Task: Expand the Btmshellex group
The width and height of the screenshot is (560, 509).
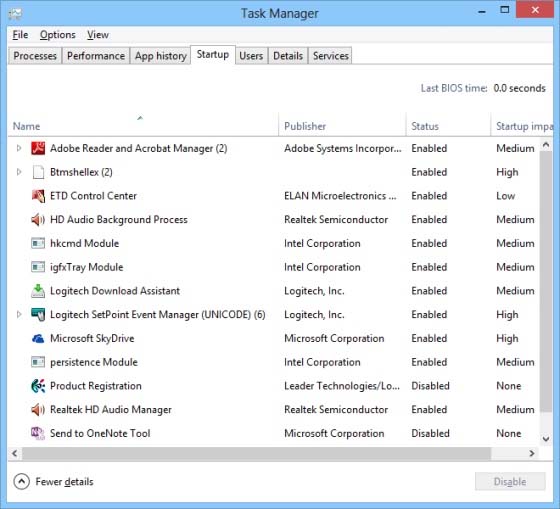Action: point(19,172)
